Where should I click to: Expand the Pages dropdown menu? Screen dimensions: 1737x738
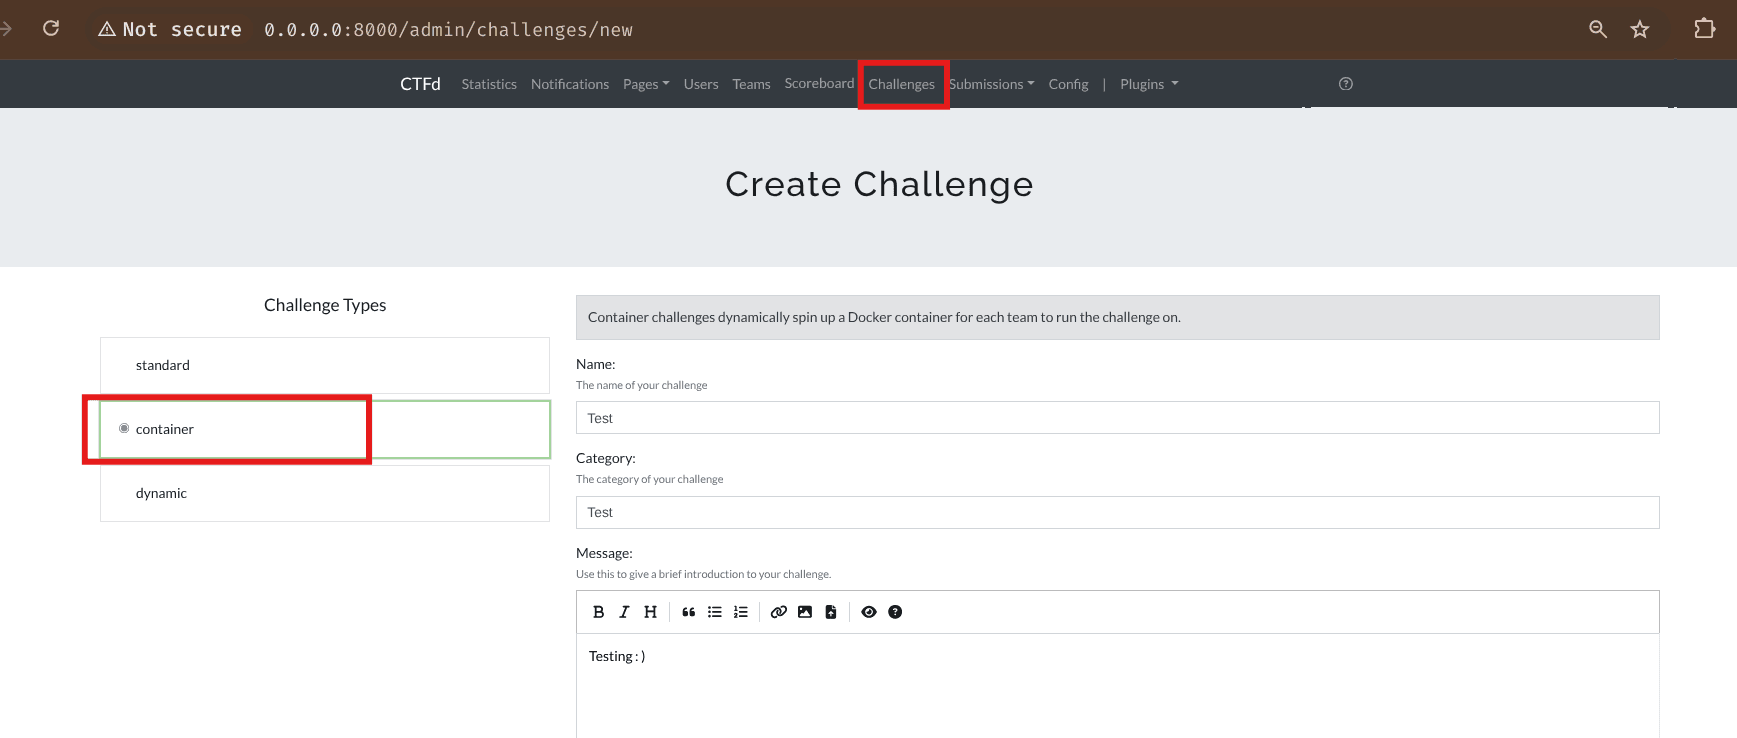point(645,84)
